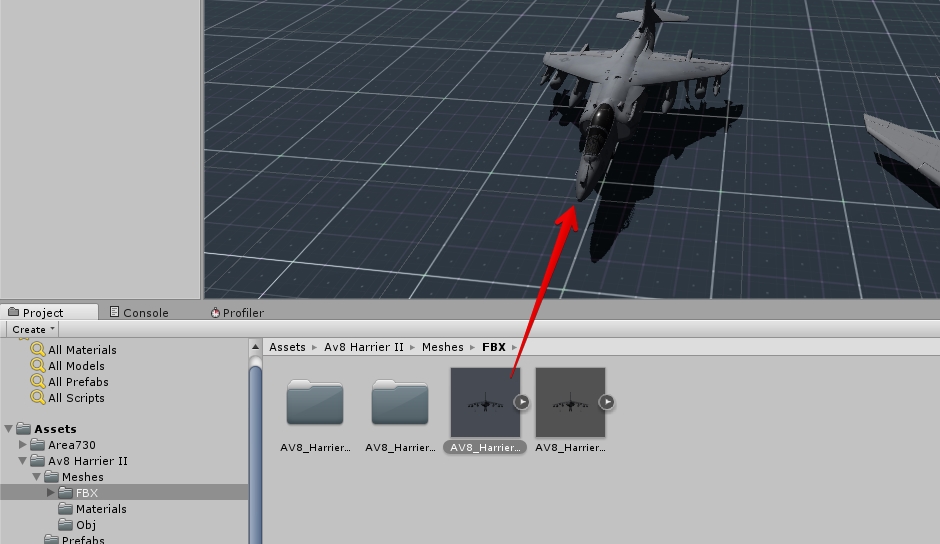
Task: Open the Create dropdown menu
Action: tap(33, 329)
